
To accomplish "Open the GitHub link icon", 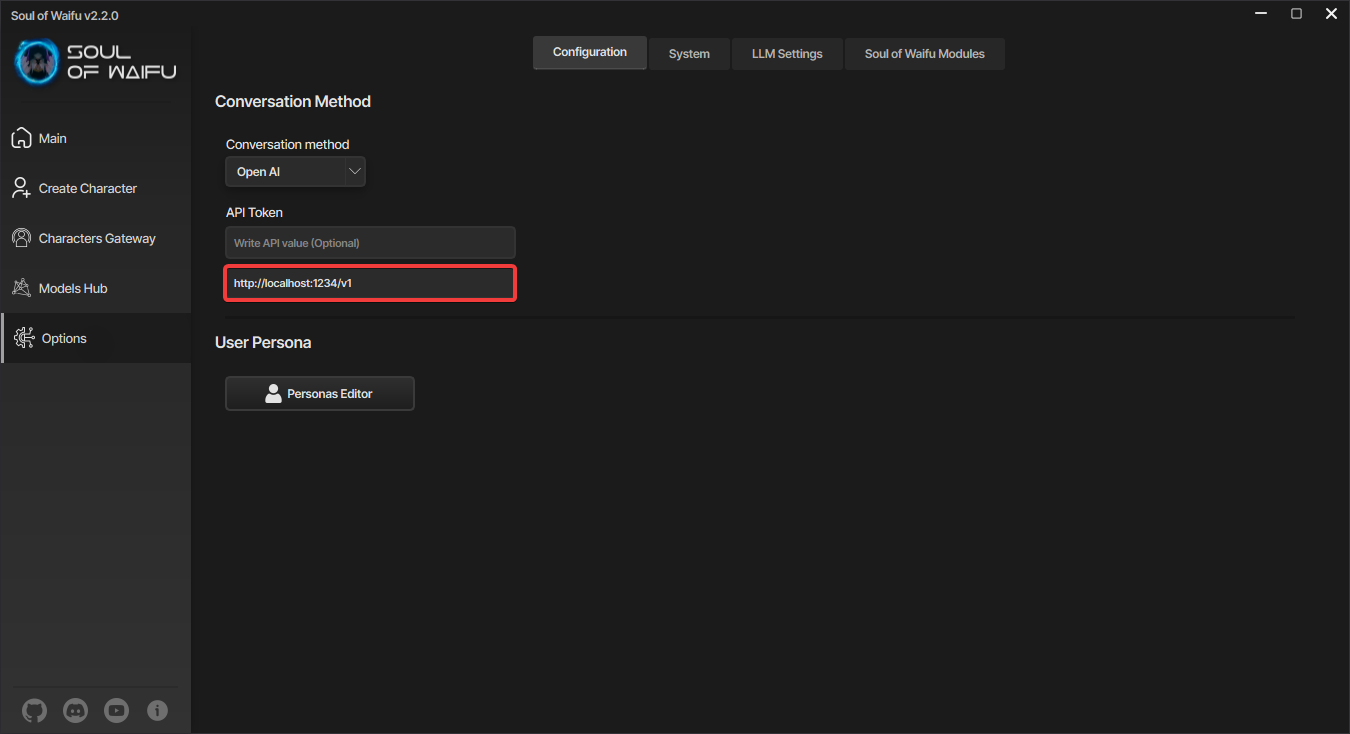I will click(x=34, y=711).
